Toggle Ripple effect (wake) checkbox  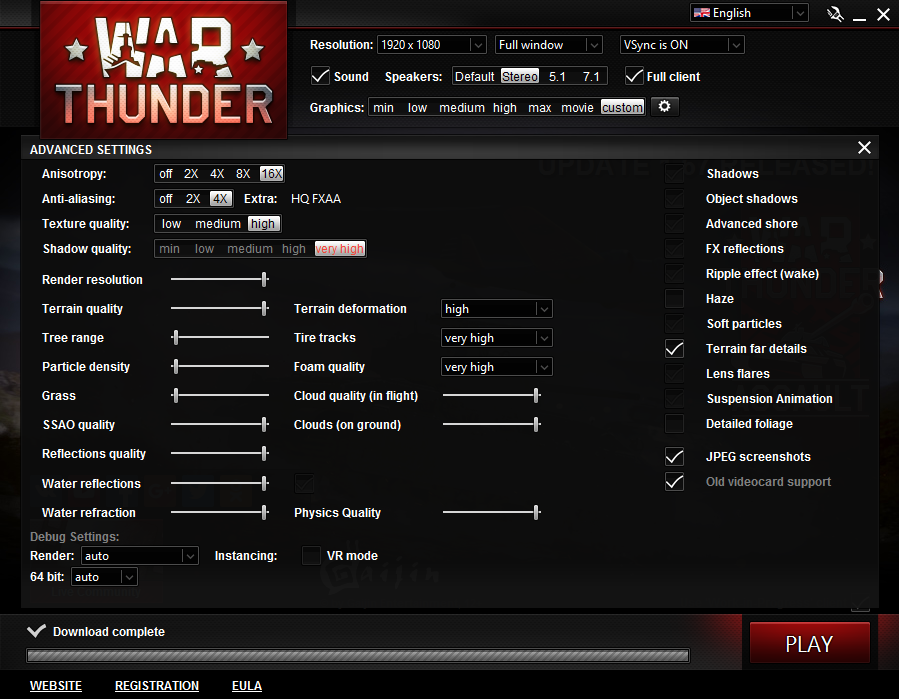(674, 274)
